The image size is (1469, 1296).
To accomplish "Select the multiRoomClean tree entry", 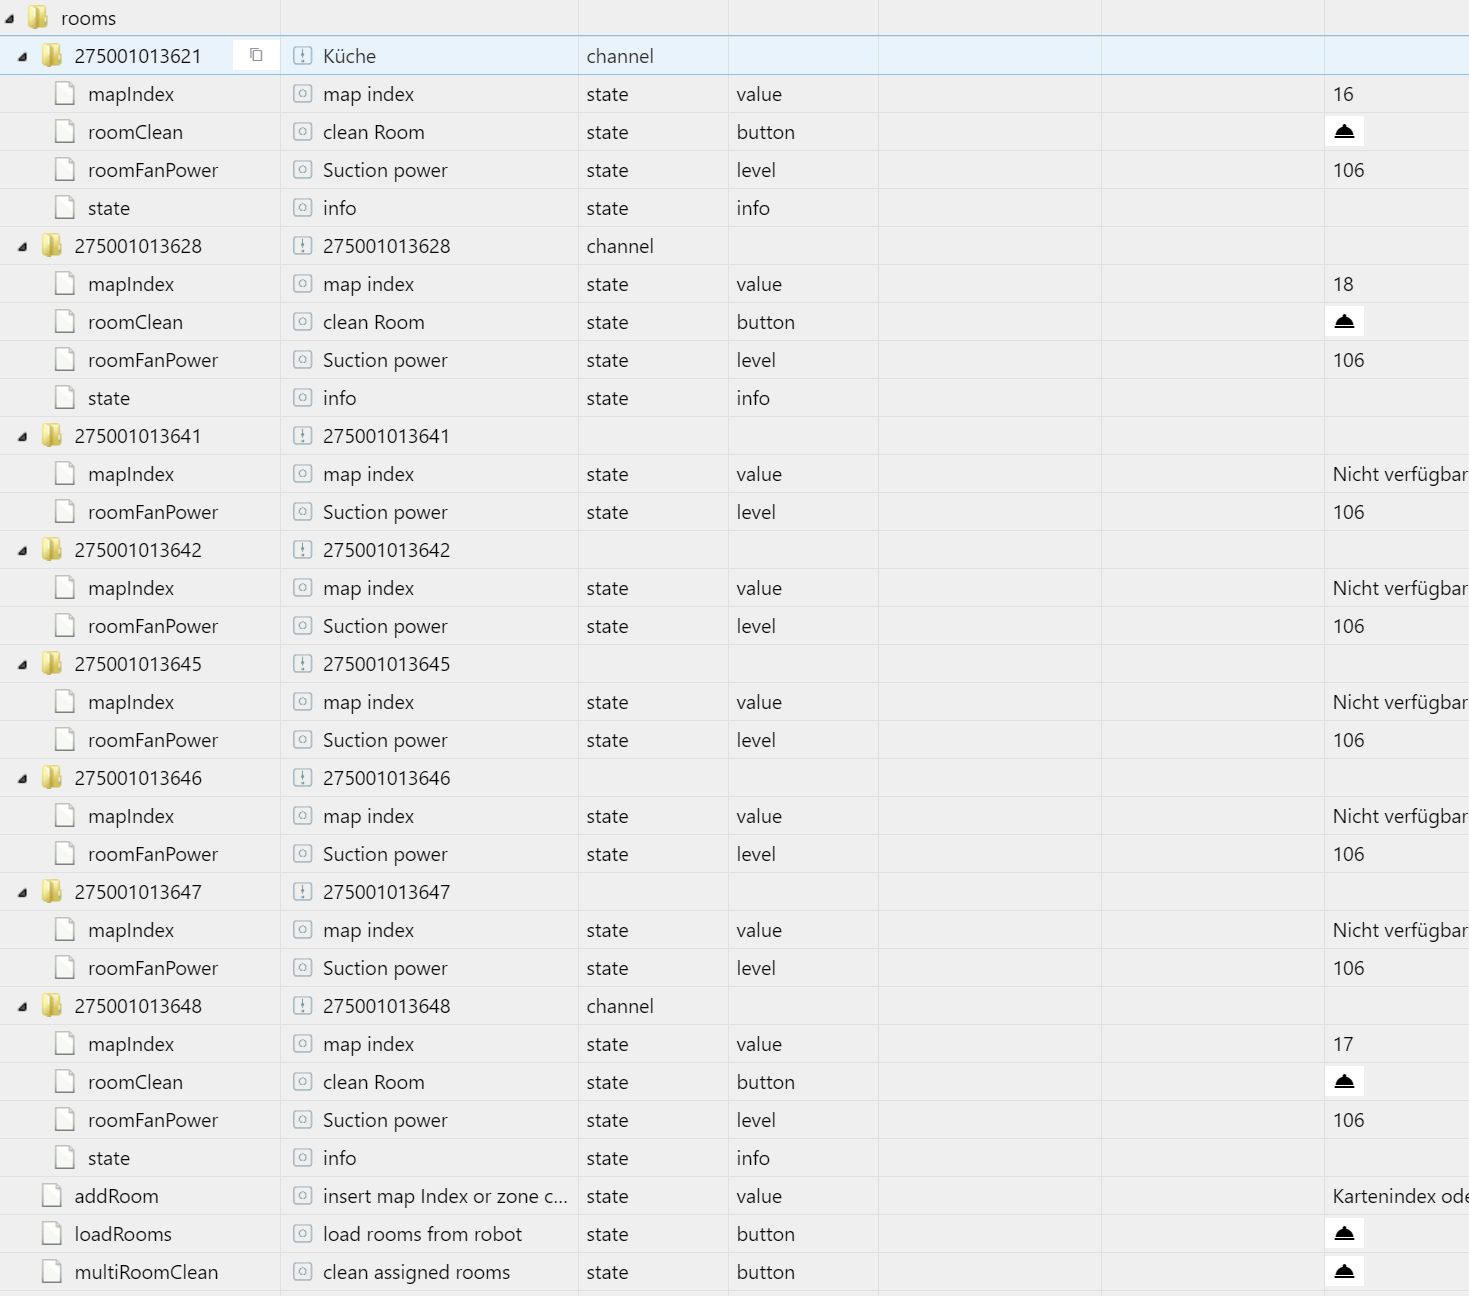I will (146, 1272).
